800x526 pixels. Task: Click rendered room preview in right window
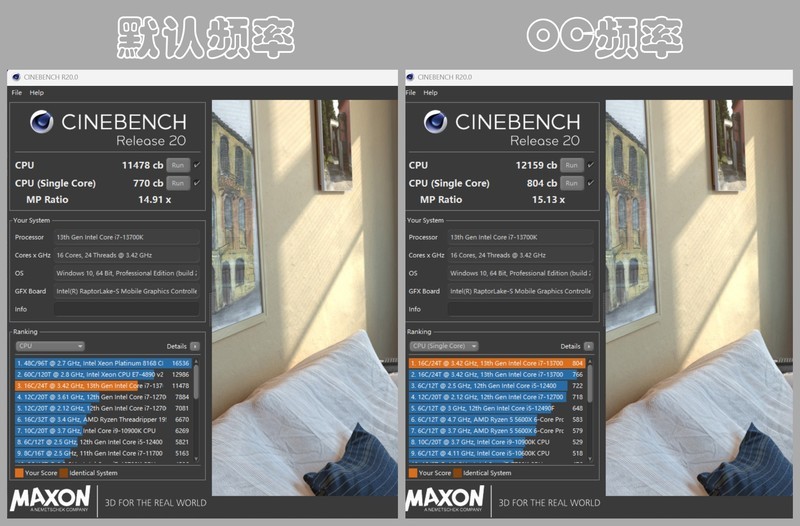(x=699, y=297)
